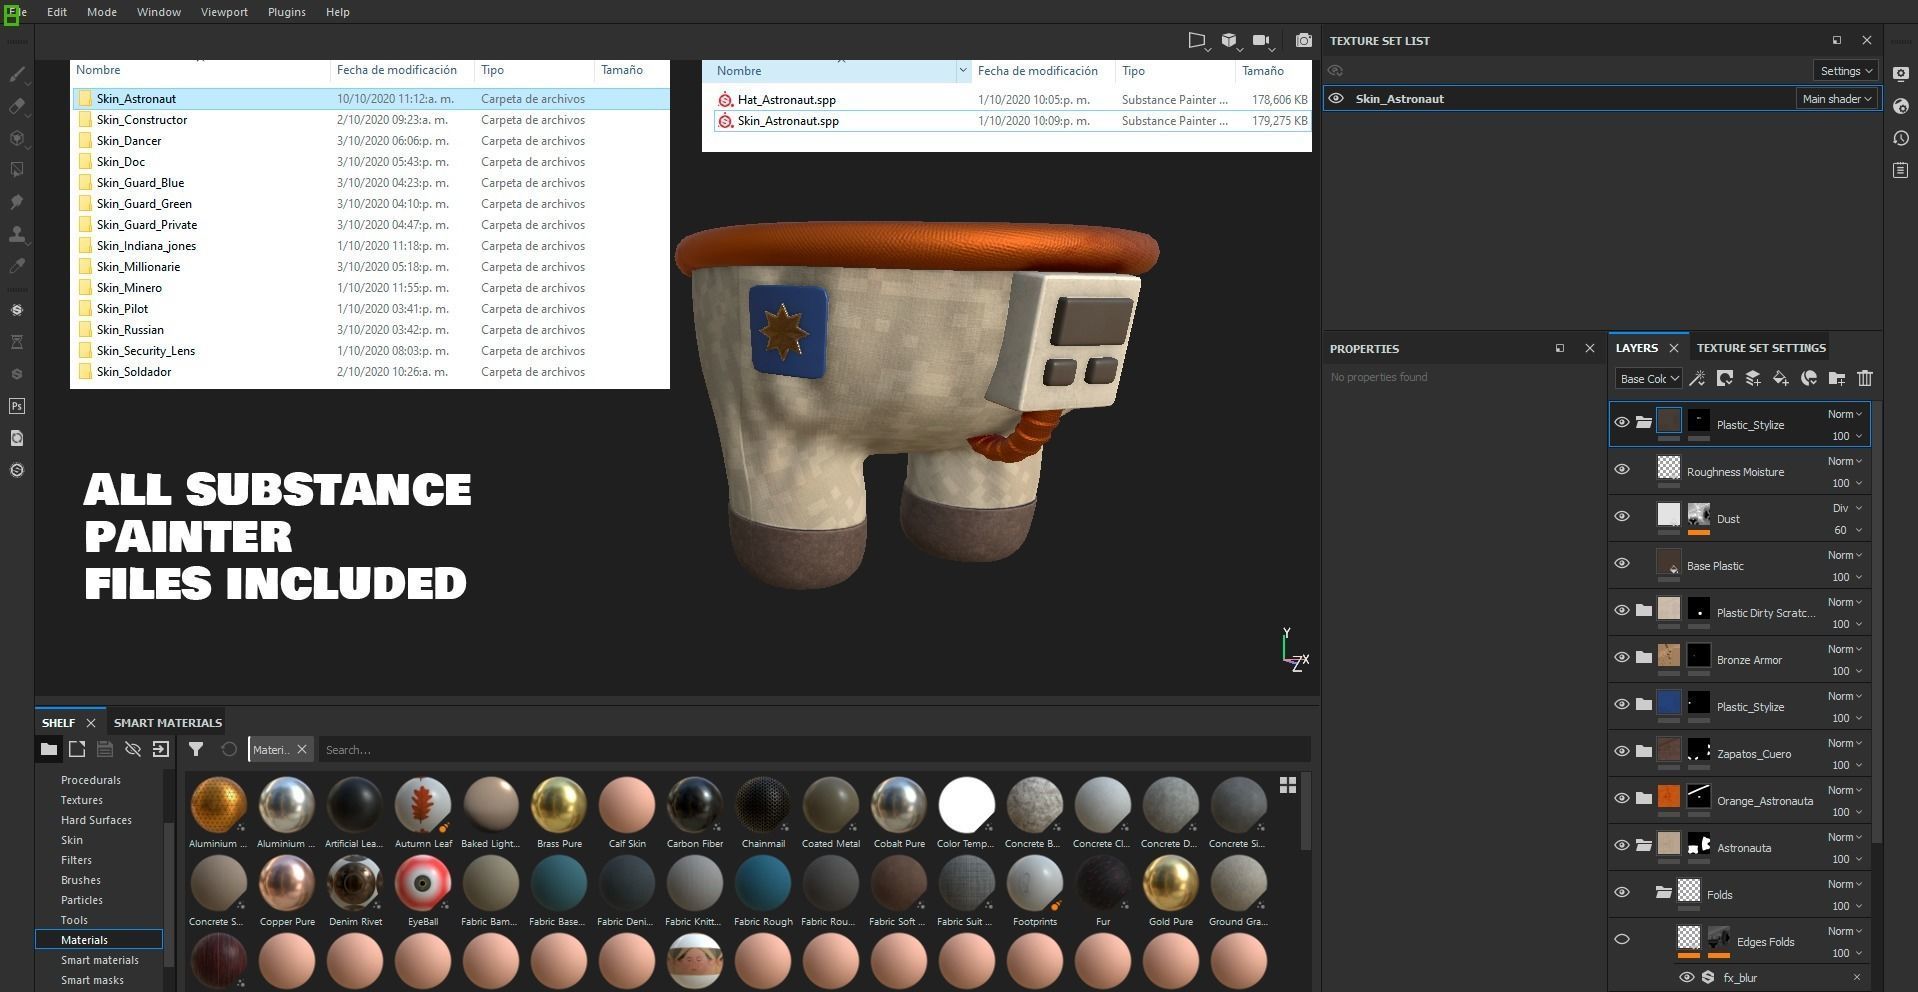Select the Material picker tool
1918x992 pixels.
(x=17, y=266)
